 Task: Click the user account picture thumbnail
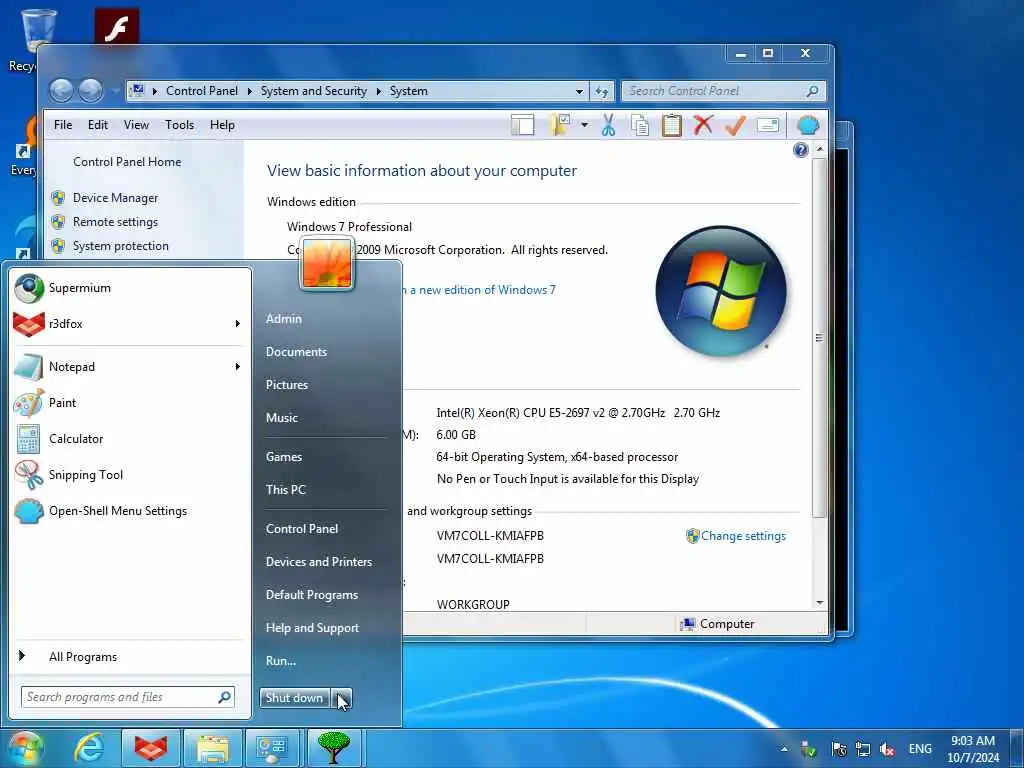[x=327, y=263]
